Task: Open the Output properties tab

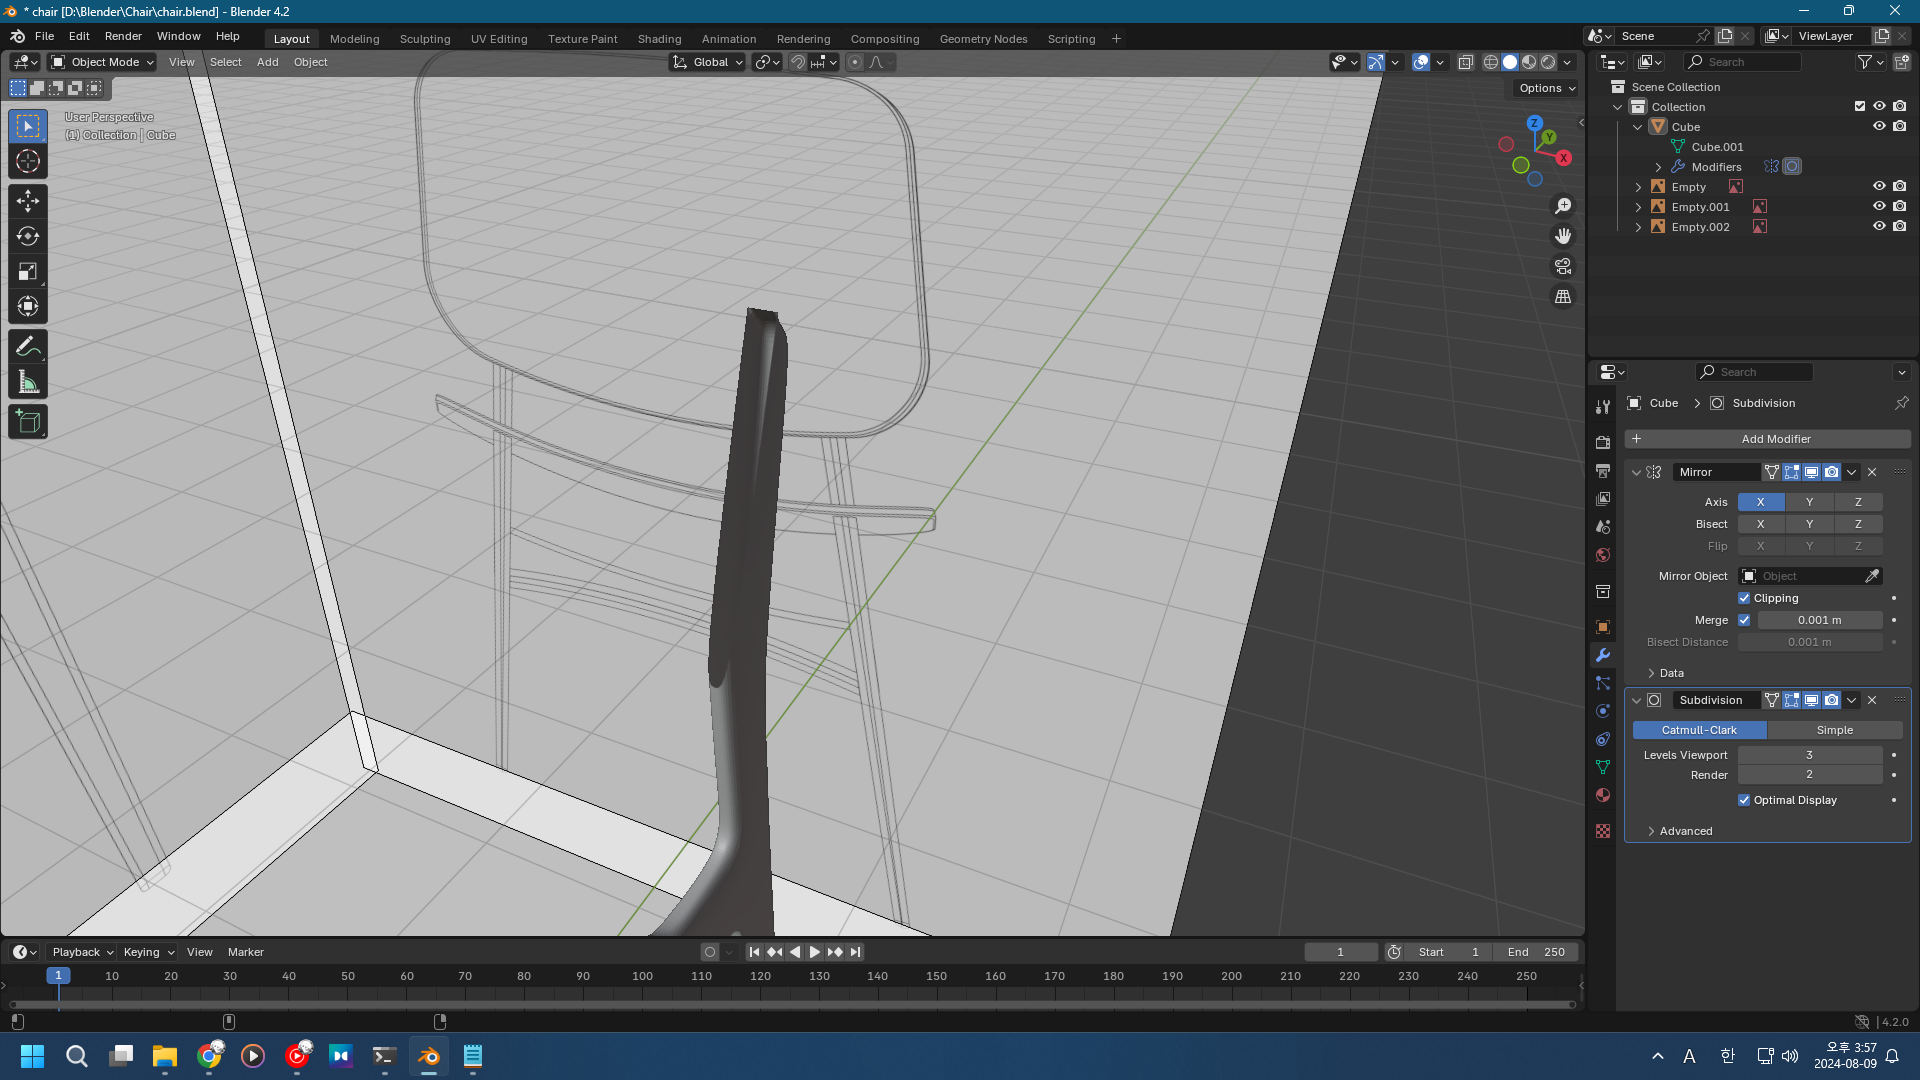Action: (x=1603, y=470)
